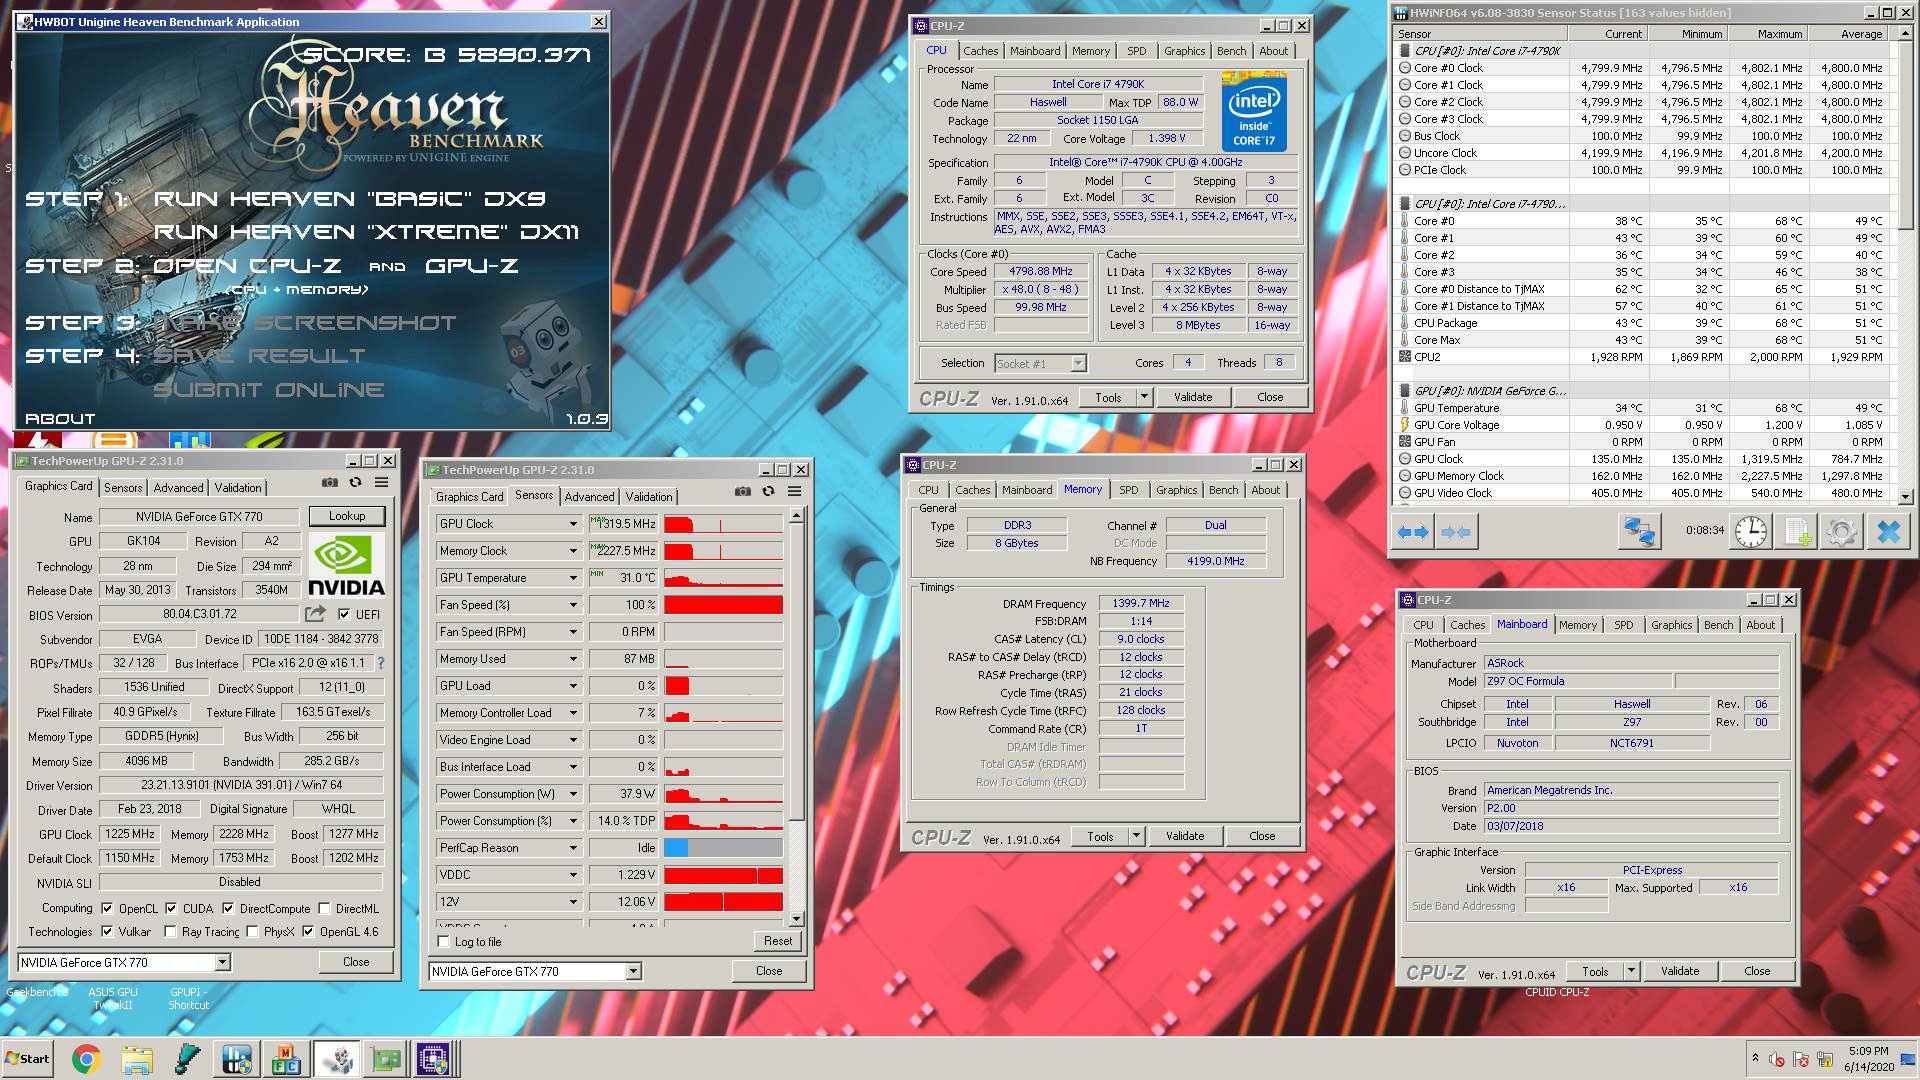The image size is (1920, 1080).
Task: Toggle the OpenCL checkbox
Action: click(107, 908)
